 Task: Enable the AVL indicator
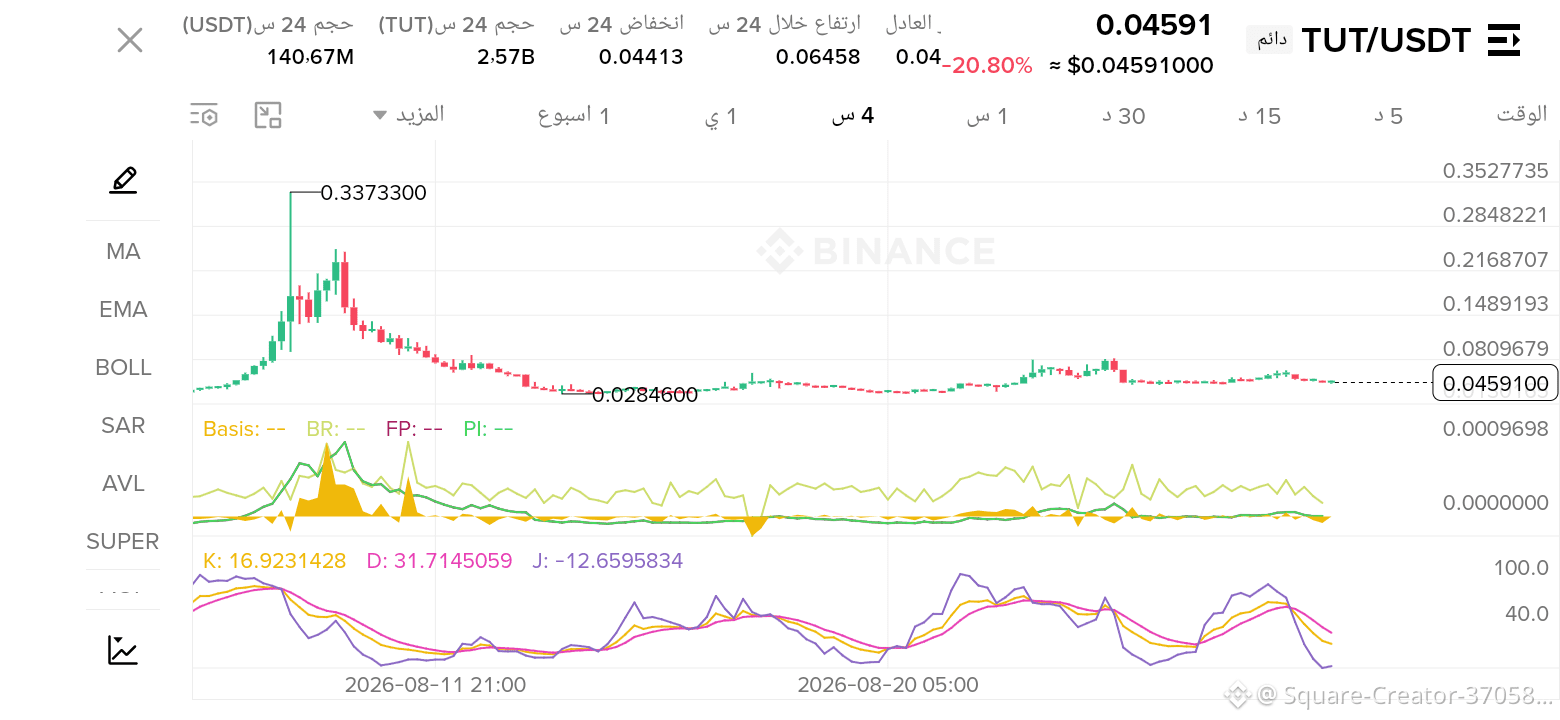click(x=123, y=483)
